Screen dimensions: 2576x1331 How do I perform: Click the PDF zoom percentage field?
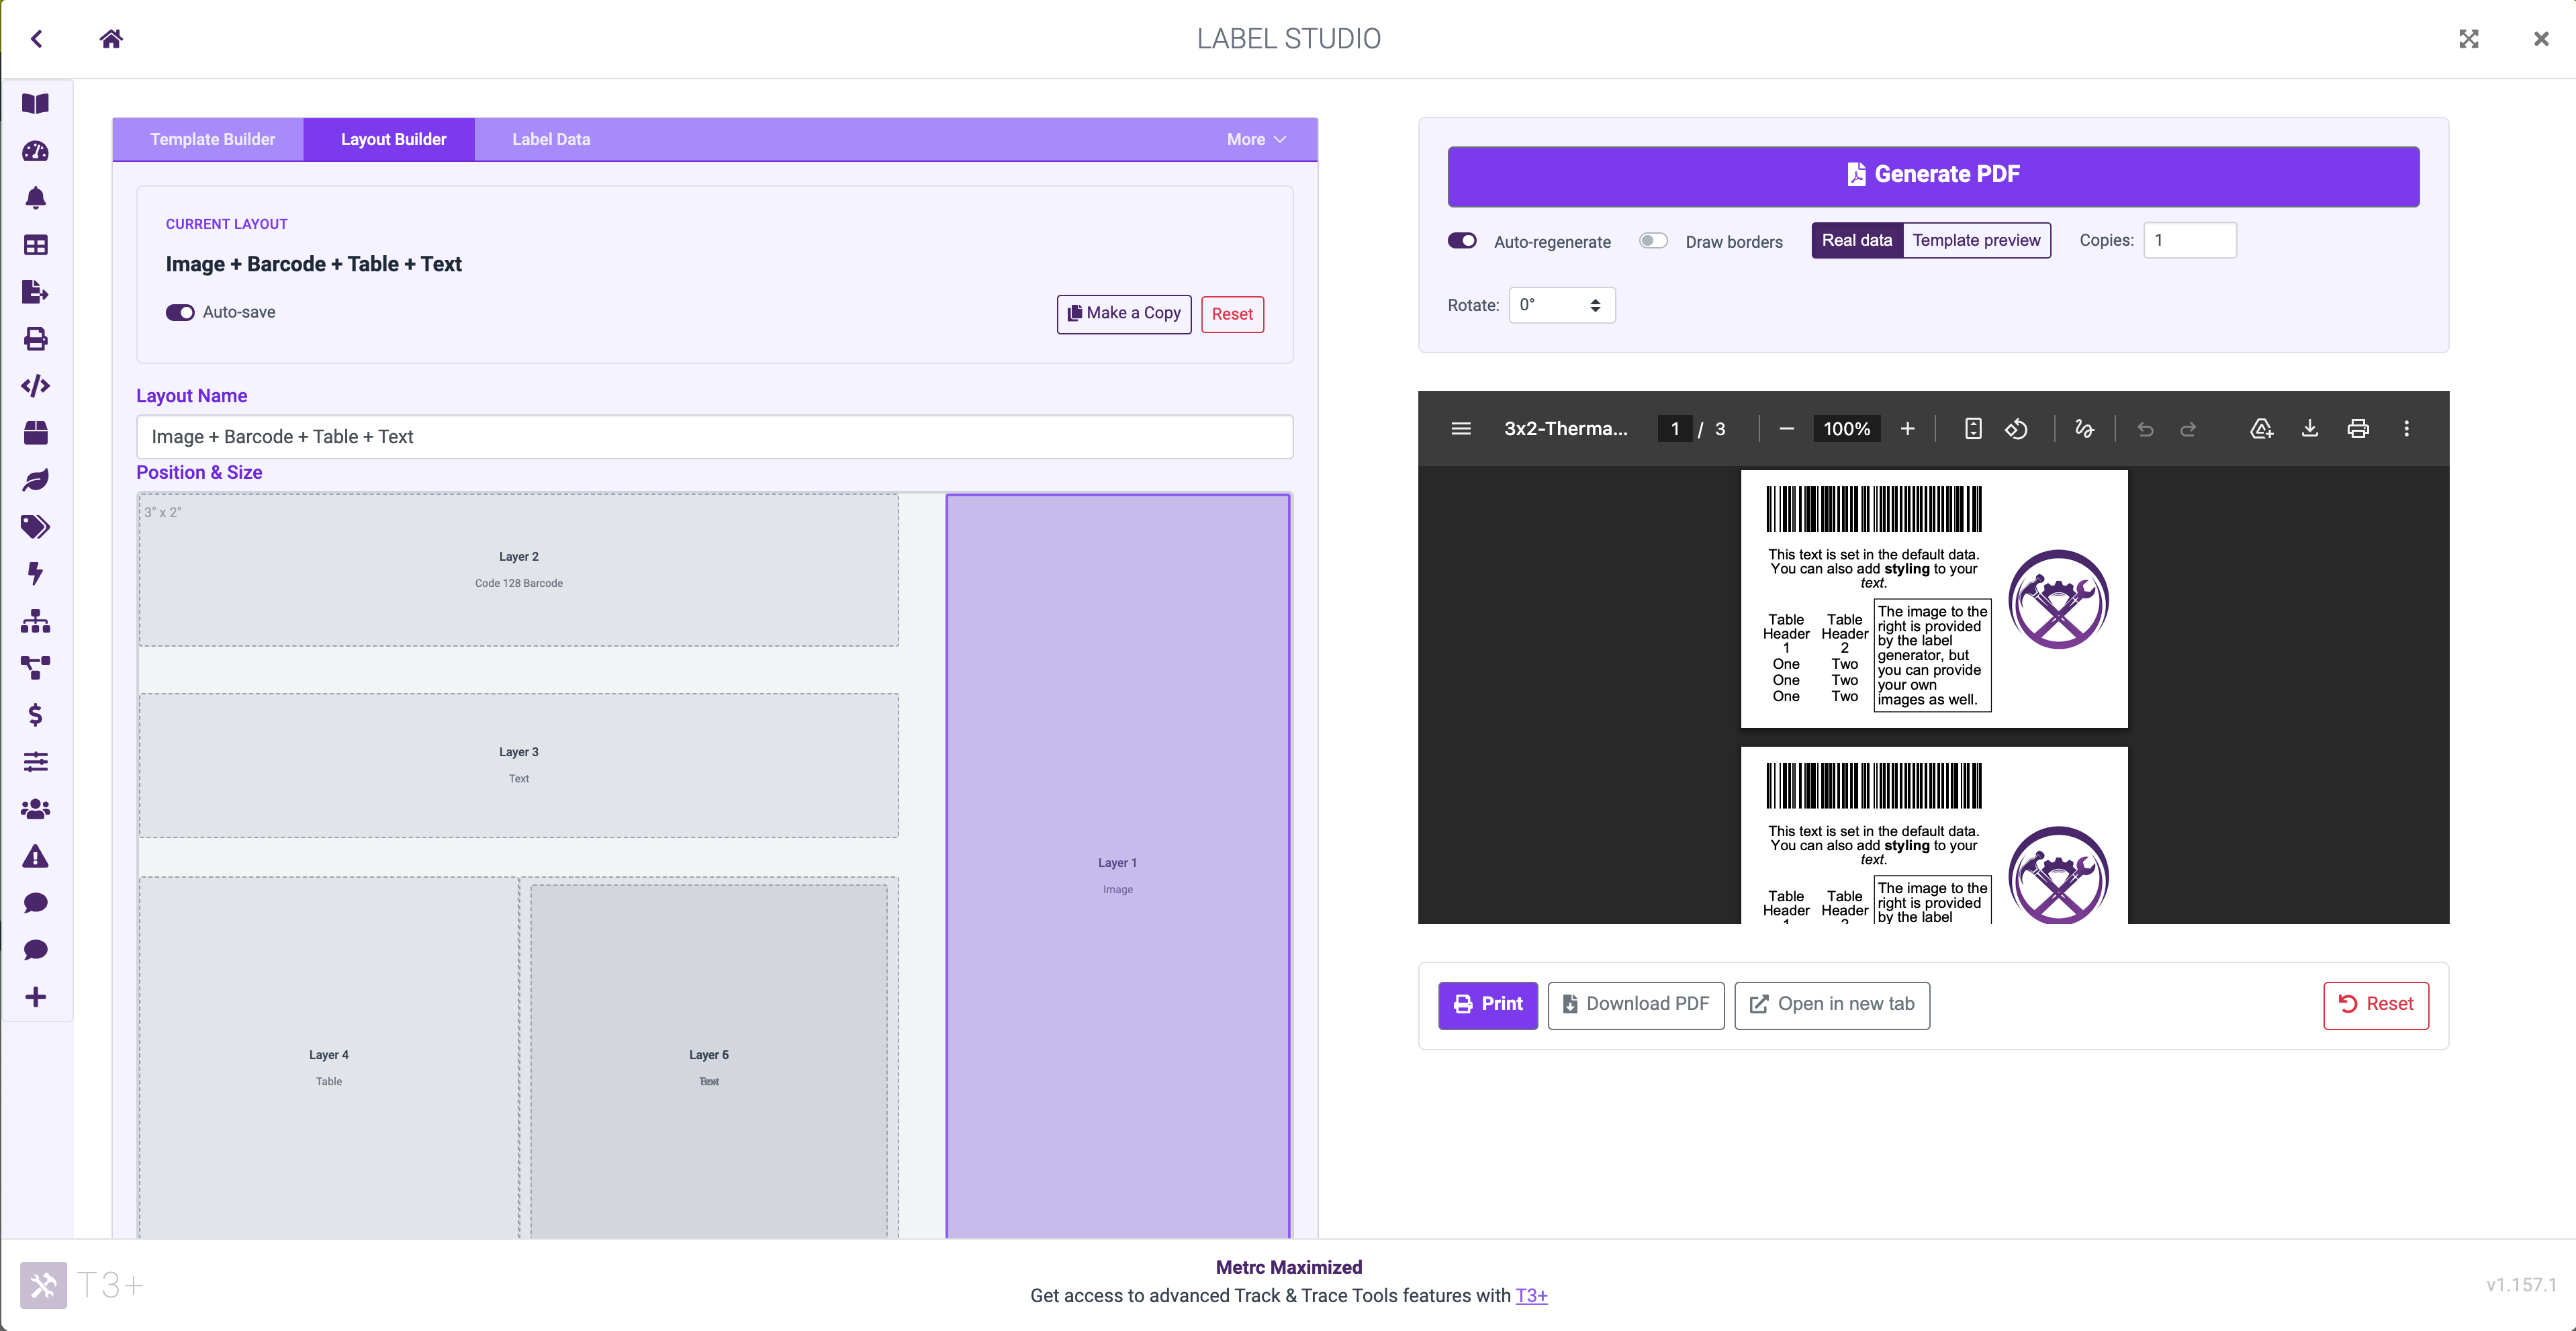tap(1846, 429)
